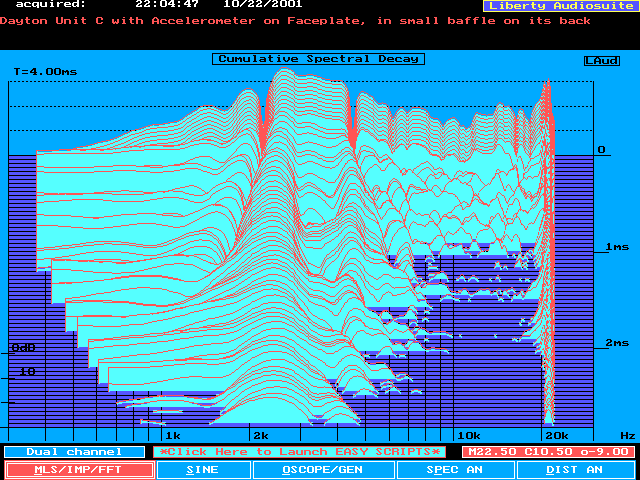This screenshot has height=480, width=640.
Task: Click the Dual channel indicator
Action: (x=74, y=452)
